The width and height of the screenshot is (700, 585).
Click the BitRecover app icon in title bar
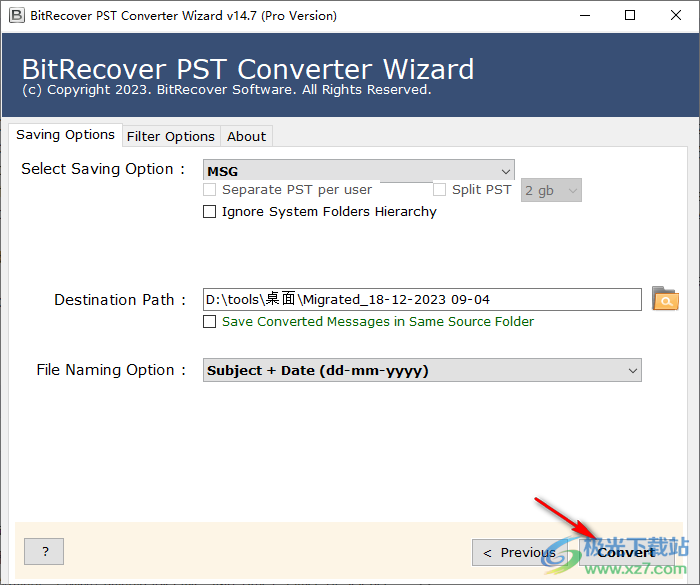click(x=17, y=16)
